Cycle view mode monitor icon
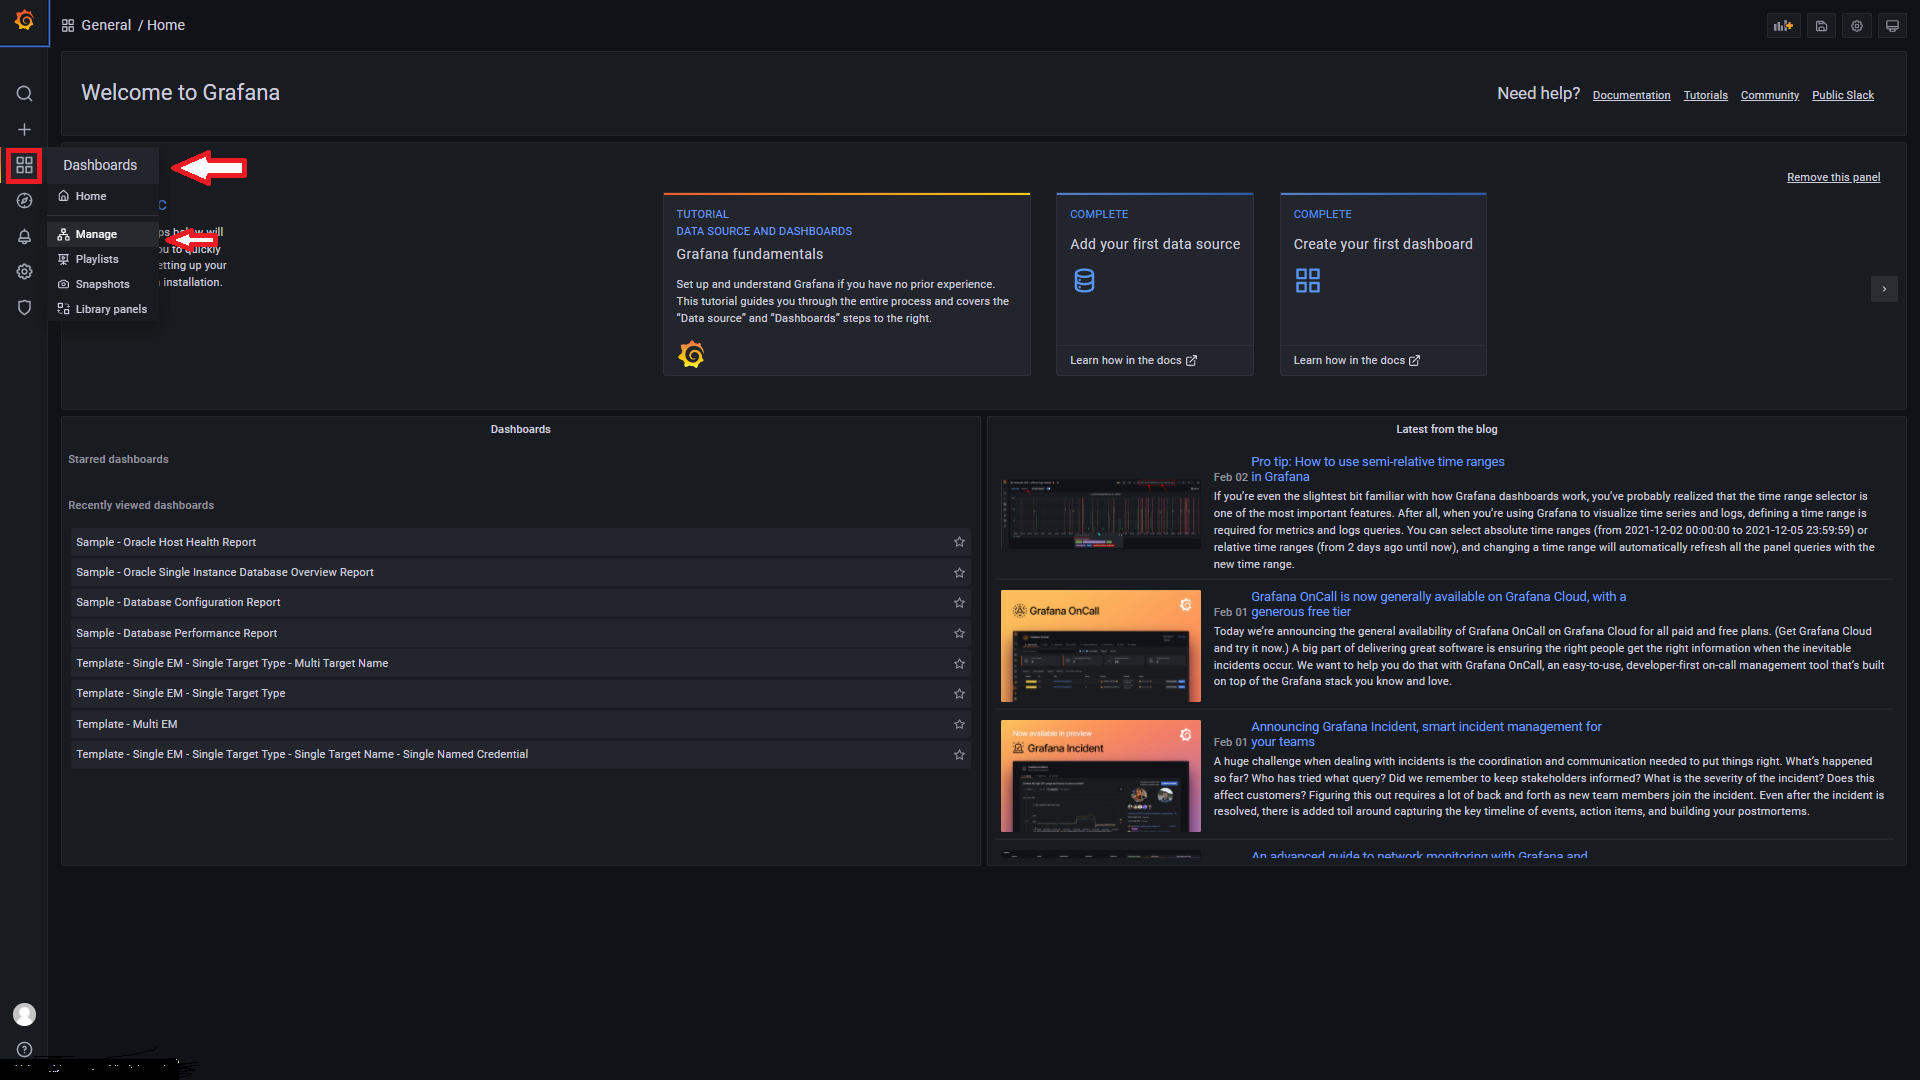 [x=1892, y=26]
